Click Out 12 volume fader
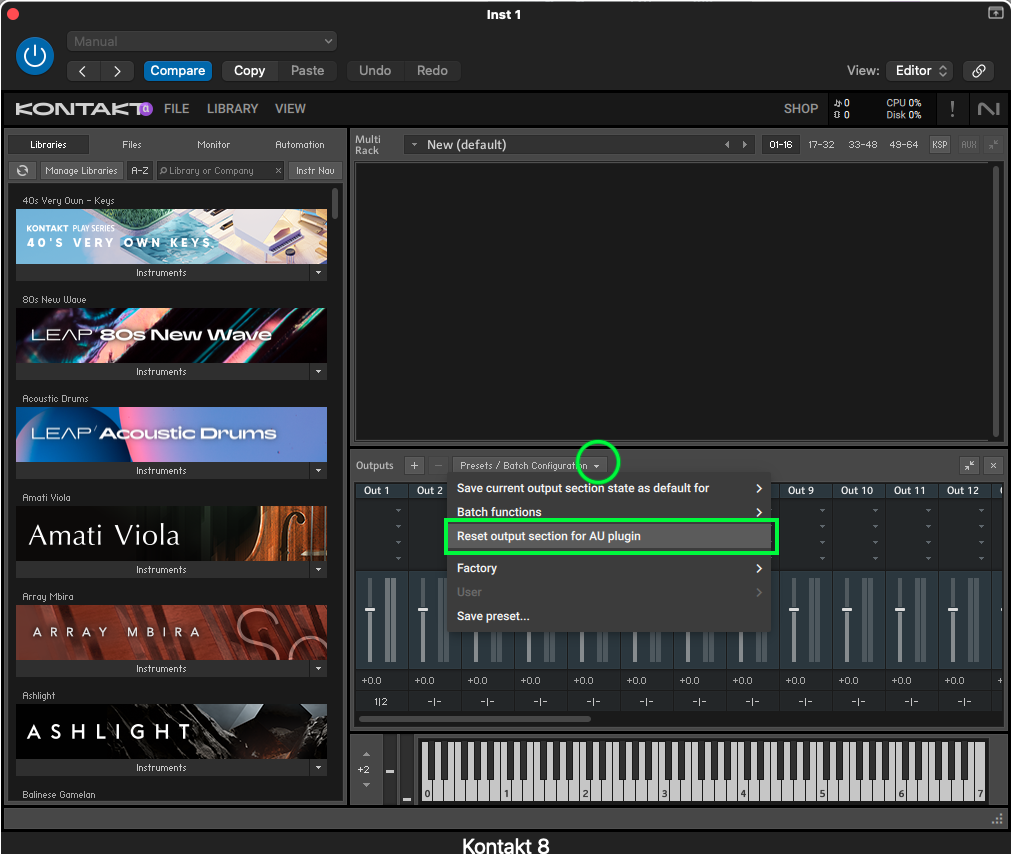Screen dimensions: 1011x854 pyautogui.click(x=953, y=610)
